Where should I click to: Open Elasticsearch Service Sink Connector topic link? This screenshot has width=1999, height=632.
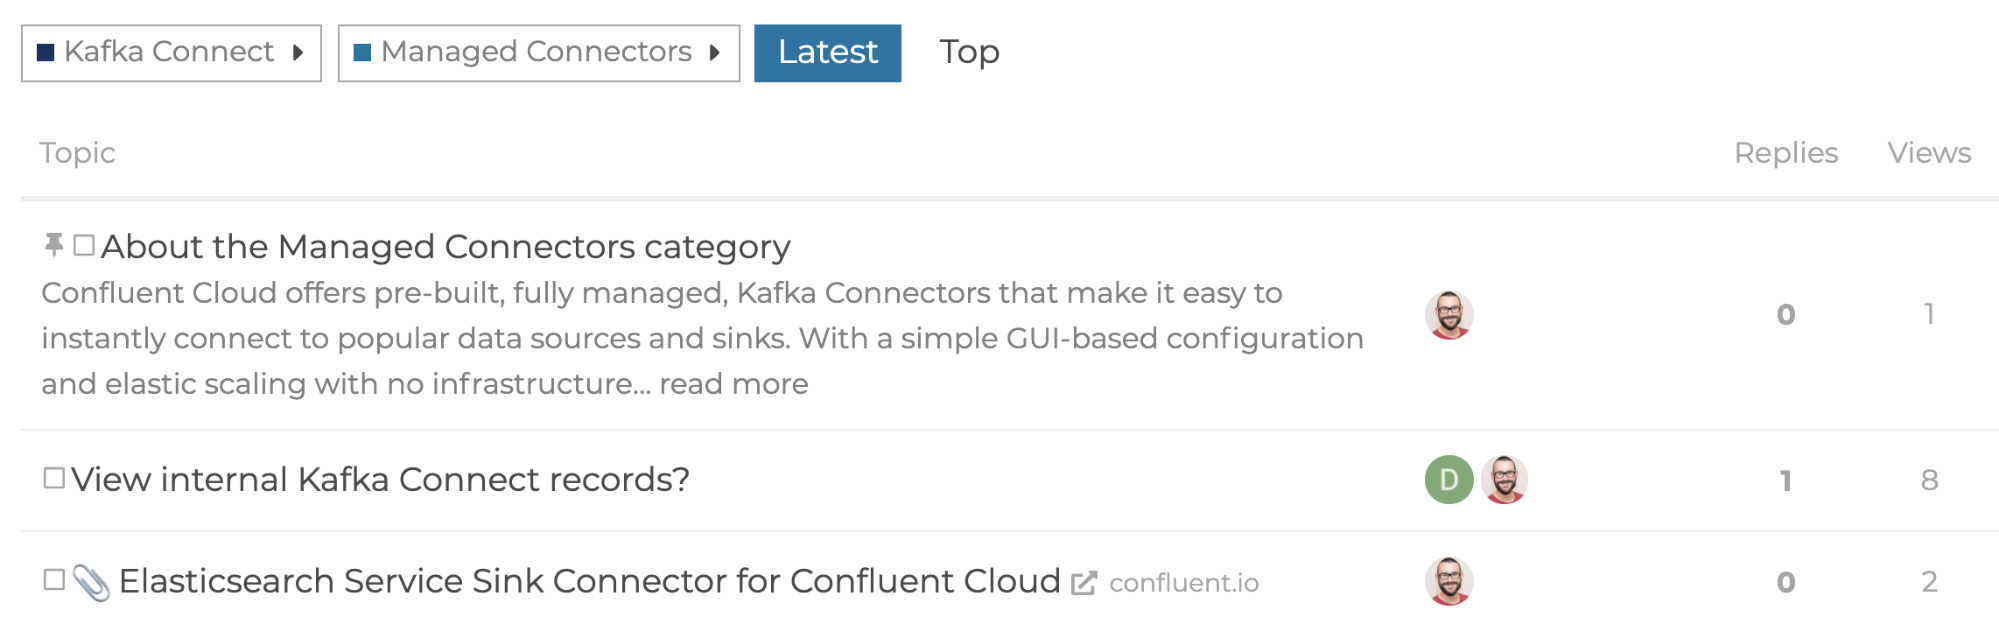(589, 581)
